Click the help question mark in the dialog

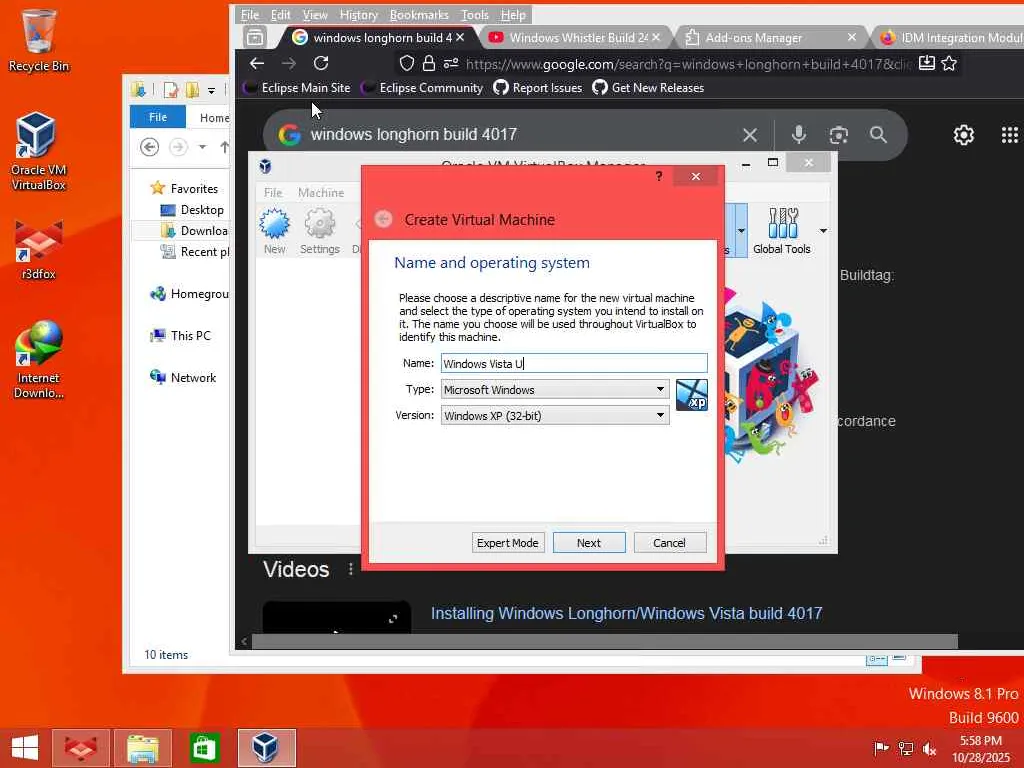pyautogui.click(x=658, y=176)
